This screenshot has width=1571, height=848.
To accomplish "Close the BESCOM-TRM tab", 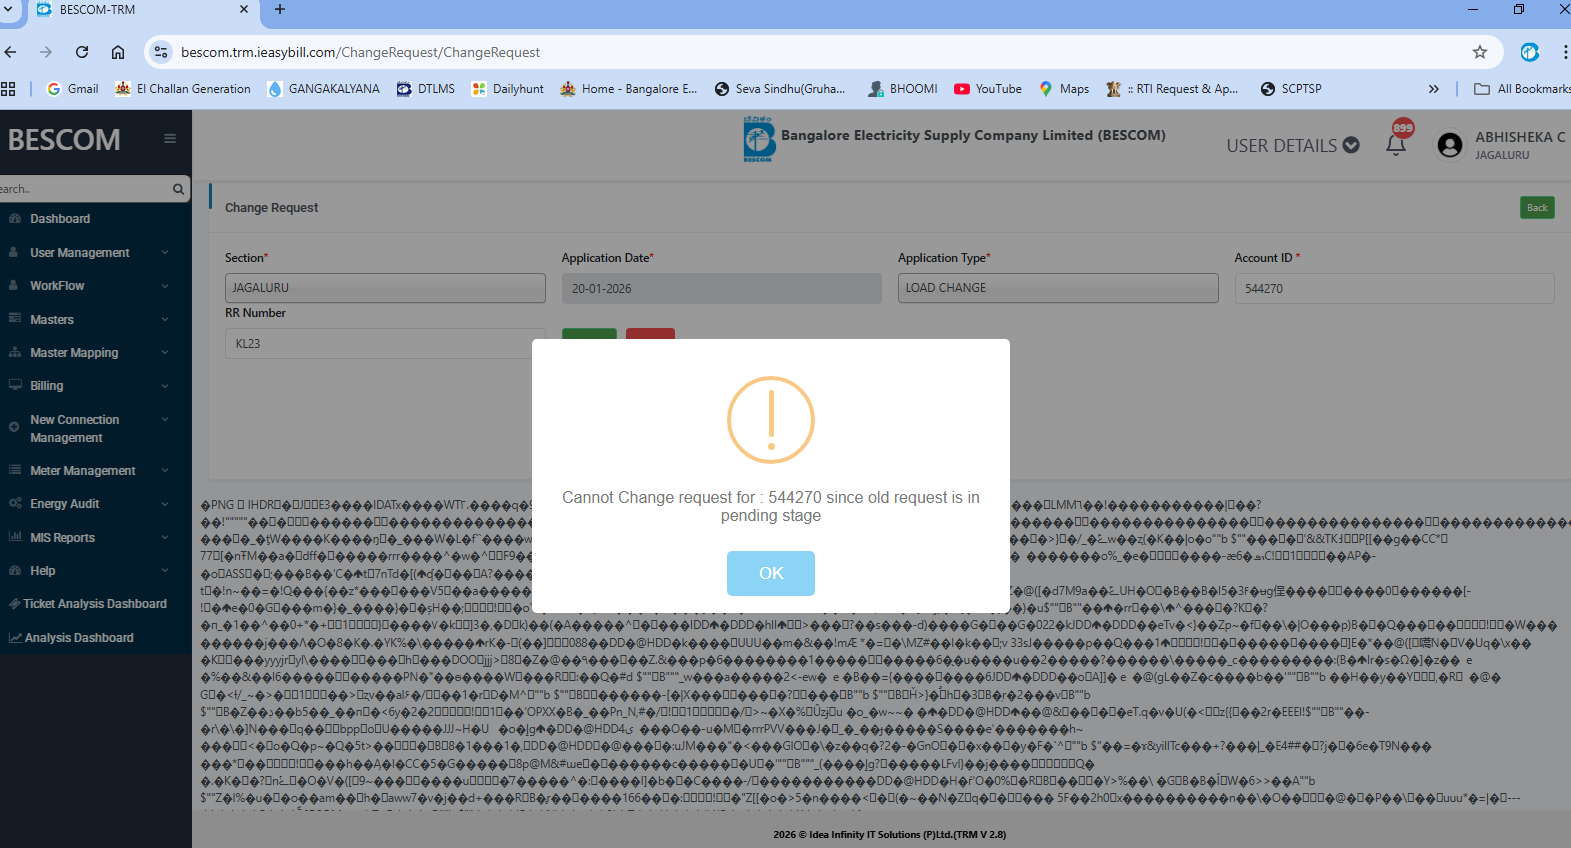I will pos(244,9).
